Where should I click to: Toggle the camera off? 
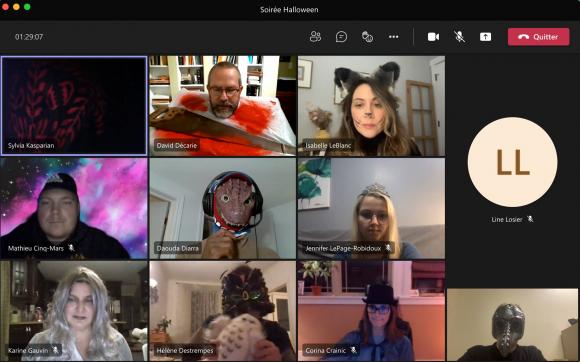(x=434, y=37)
